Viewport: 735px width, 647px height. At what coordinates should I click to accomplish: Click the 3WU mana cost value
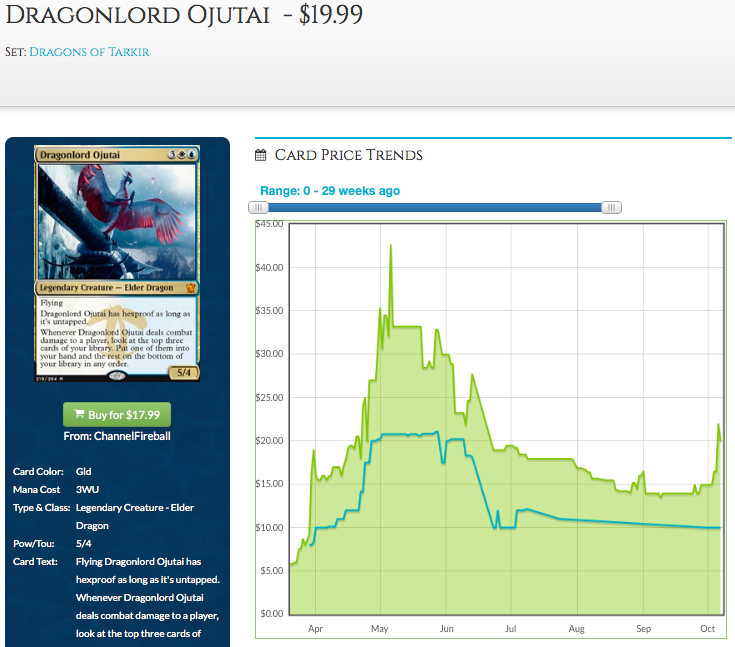[x=87, y=489]
